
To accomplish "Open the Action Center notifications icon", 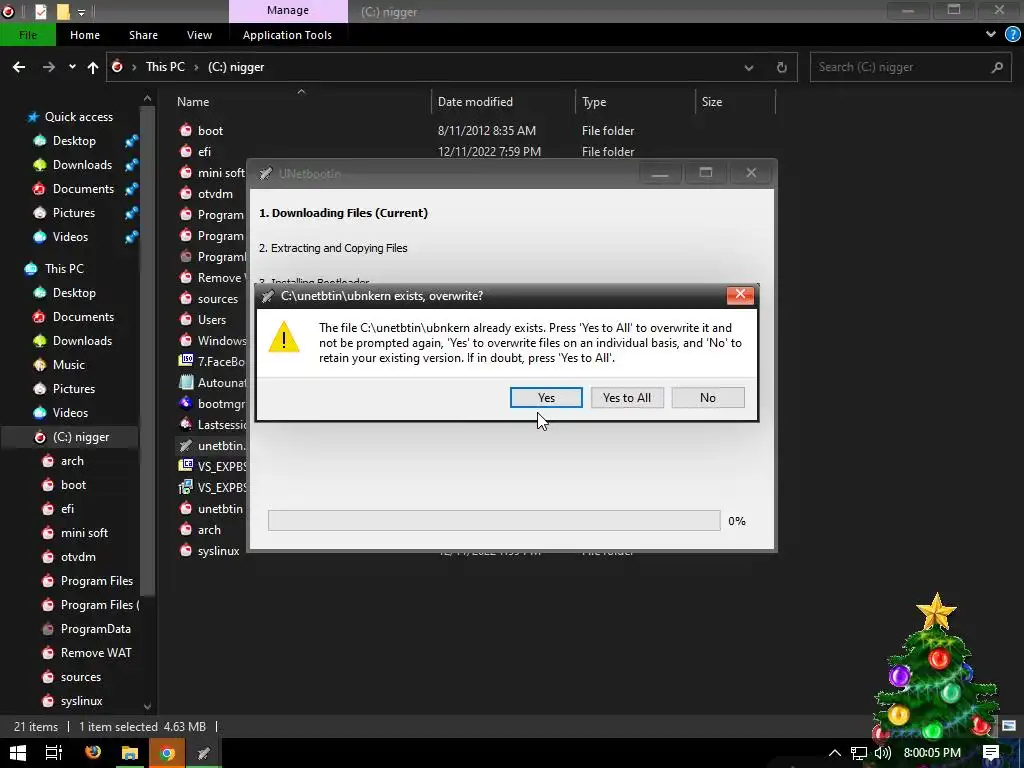I will (x=991, y=753).
